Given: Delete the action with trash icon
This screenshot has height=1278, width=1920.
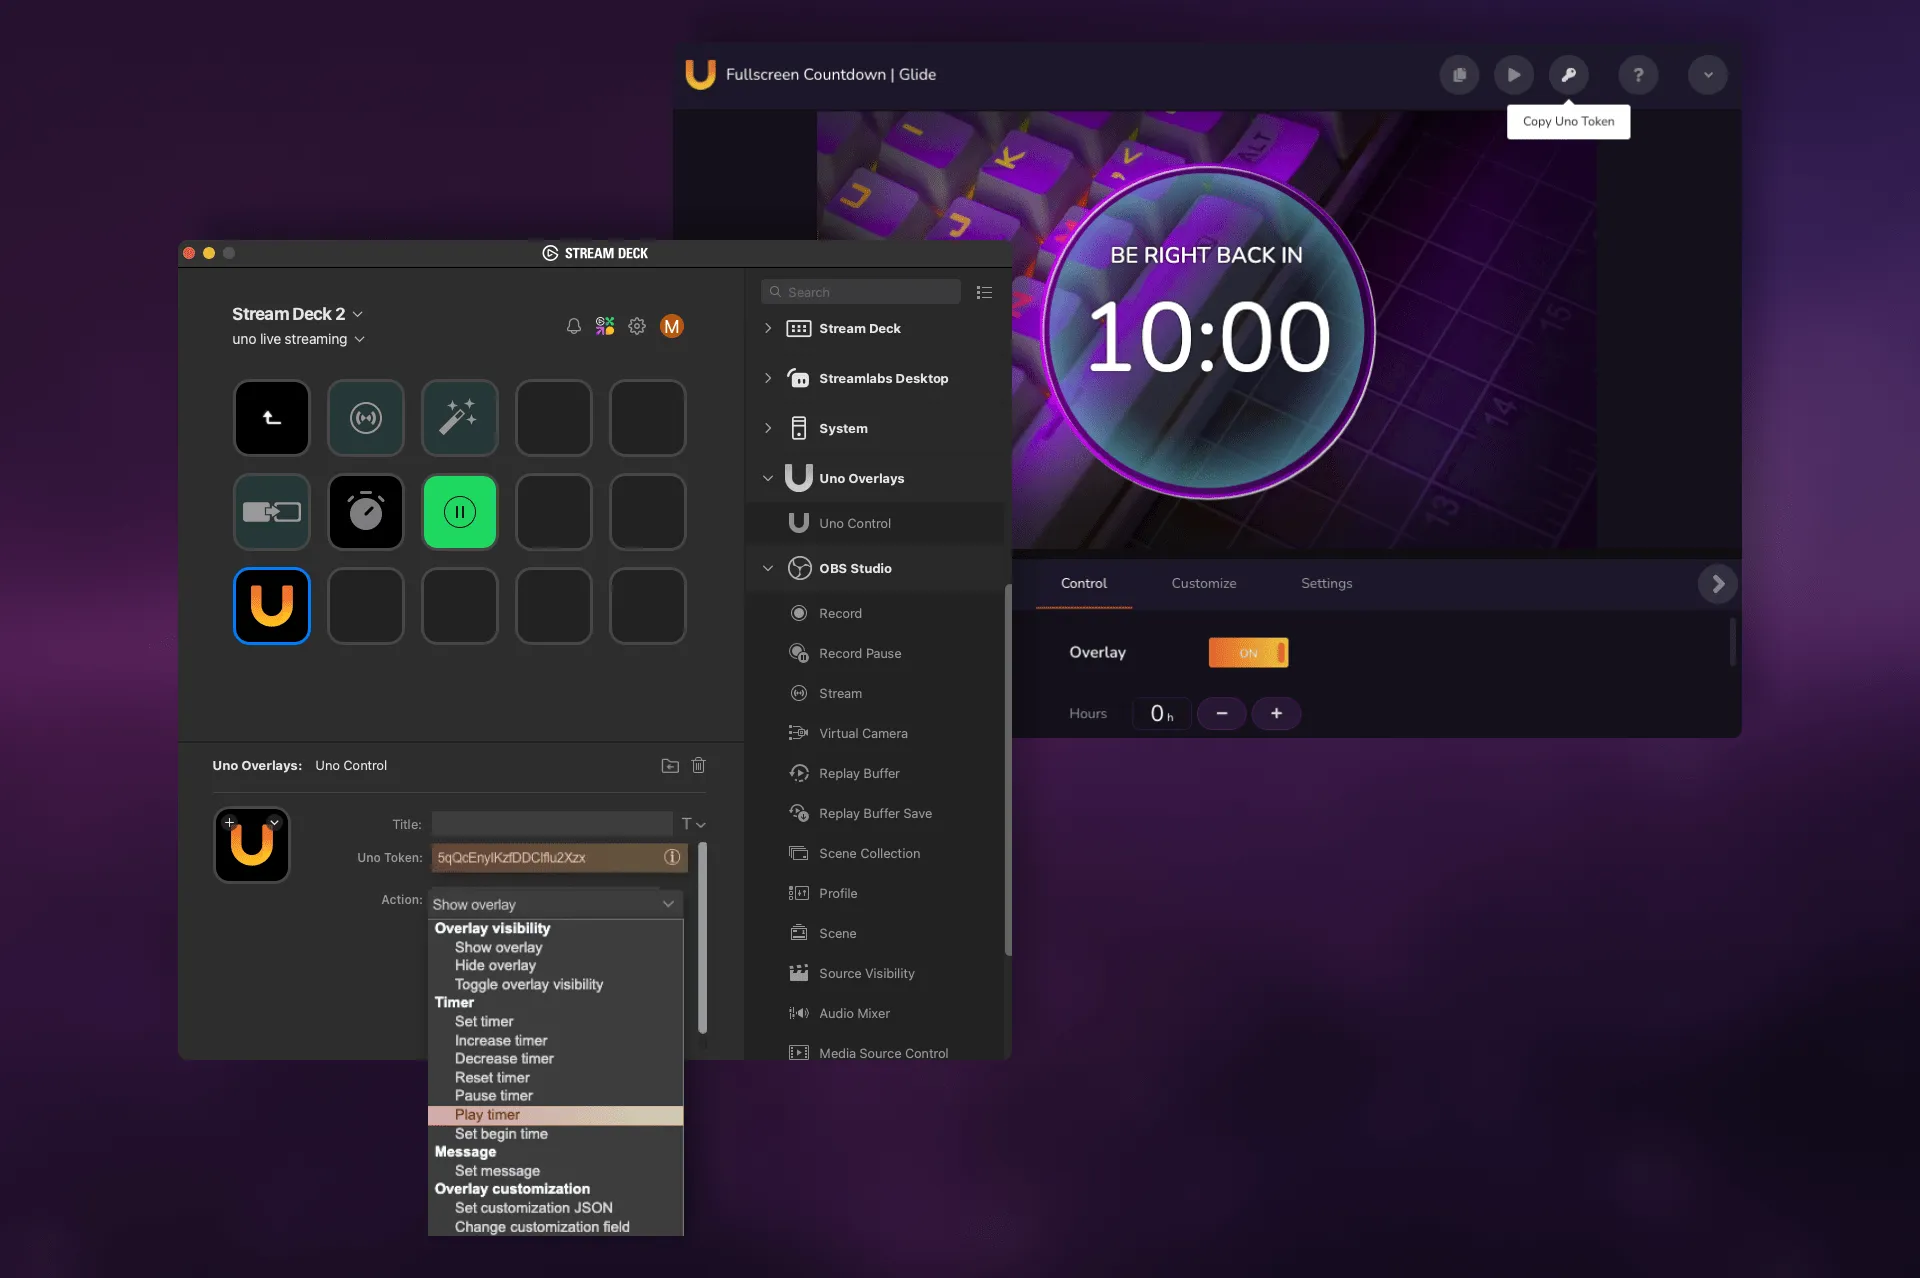Looking at the screenshot, I should (699, 765).
